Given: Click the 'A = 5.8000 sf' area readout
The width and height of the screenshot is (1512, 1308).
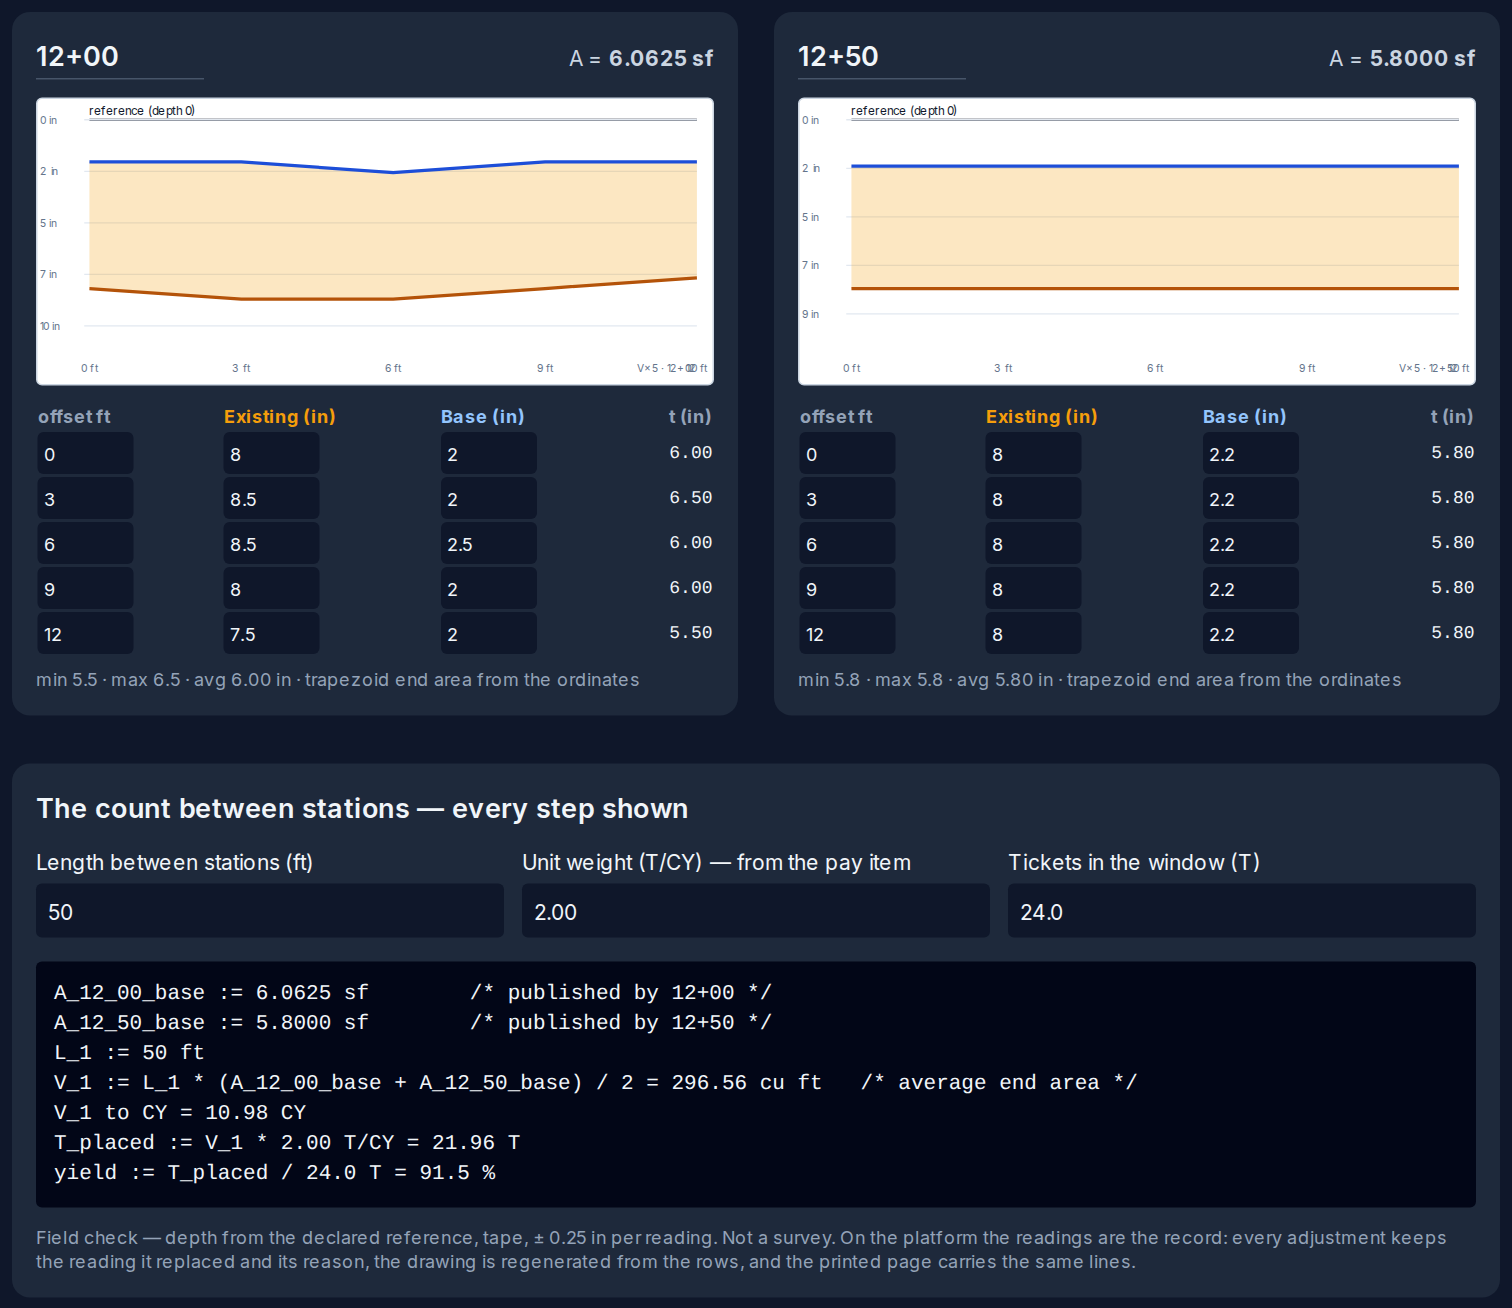Looking at the screenshot, I should pos(1402,58).
